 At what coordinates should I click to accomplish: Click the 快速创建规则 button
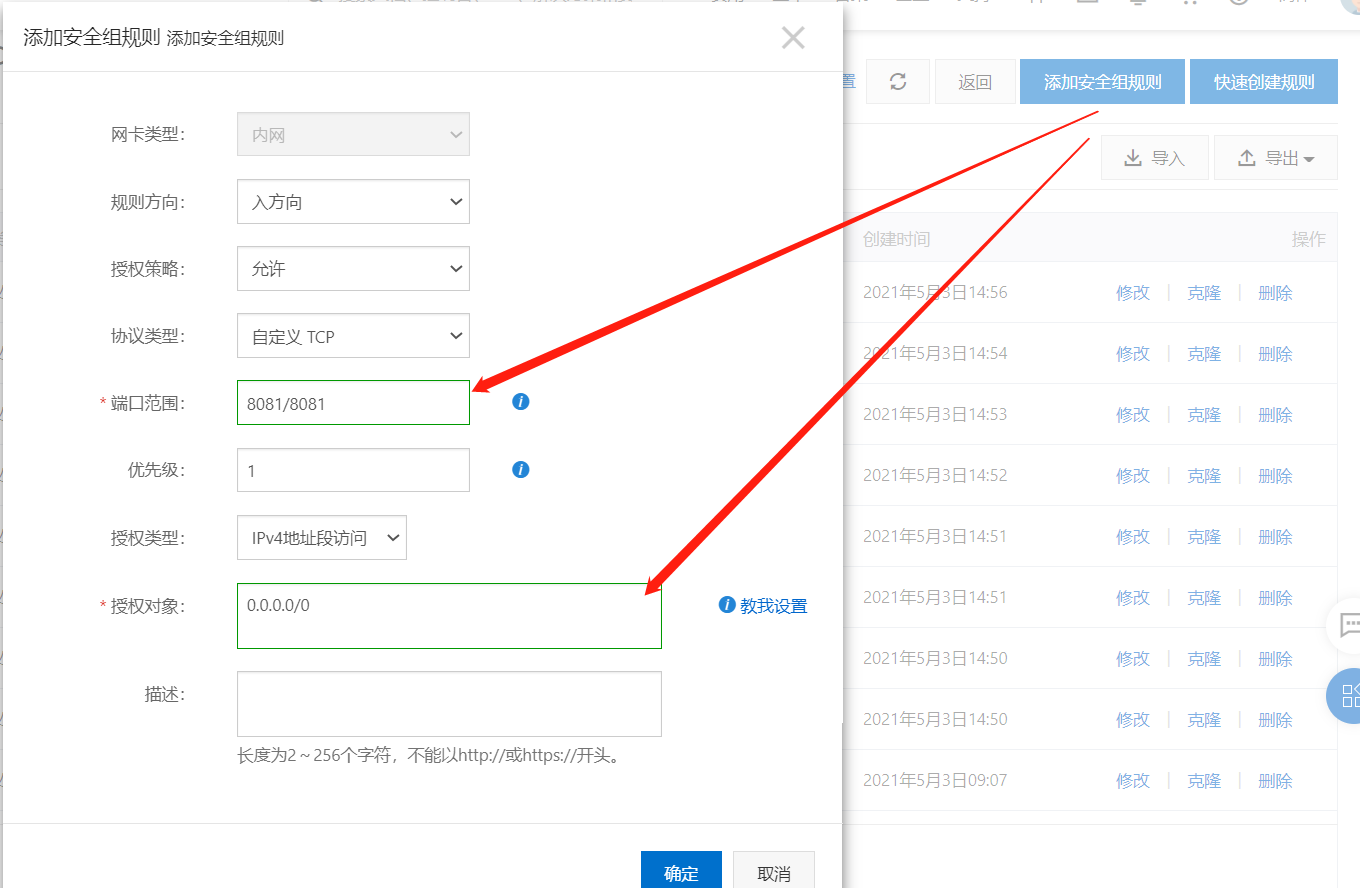click(1264, 82)
